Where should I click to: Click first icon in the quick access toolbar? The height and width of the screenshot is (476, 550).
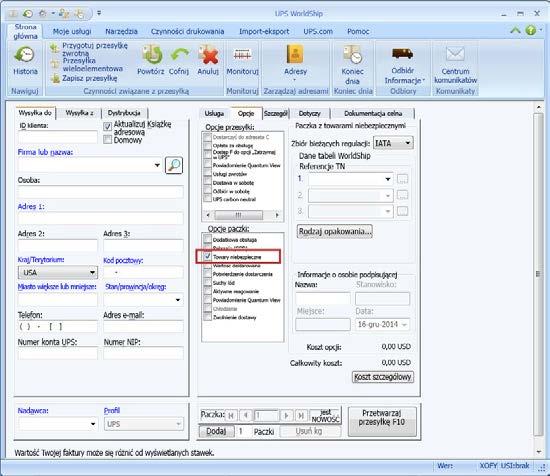tap(13, 13)
